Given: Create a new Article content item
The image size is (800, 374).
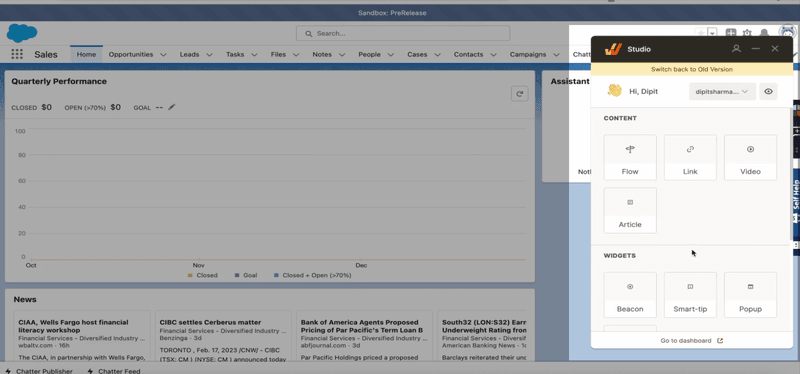Looking at the screenshot, I should [630, 210].
